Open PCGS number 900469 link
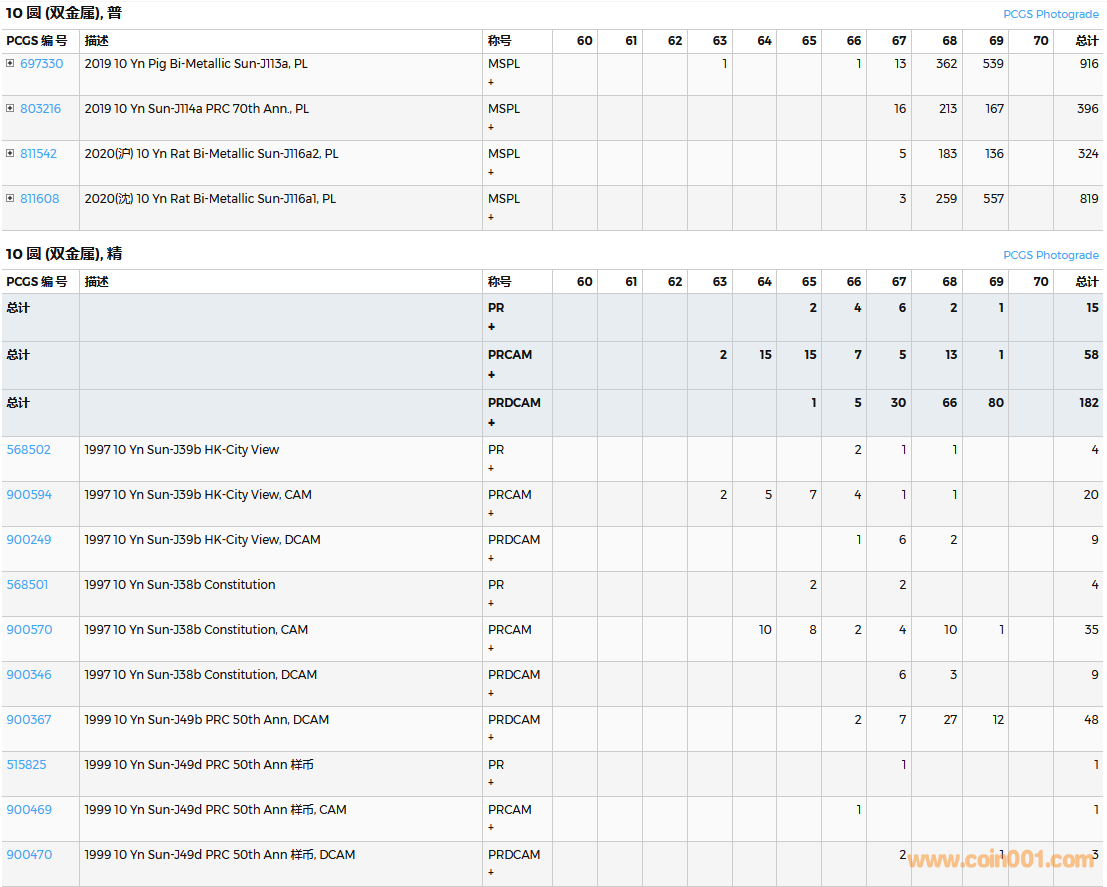The image size is (1107, 887). (29, 810)
